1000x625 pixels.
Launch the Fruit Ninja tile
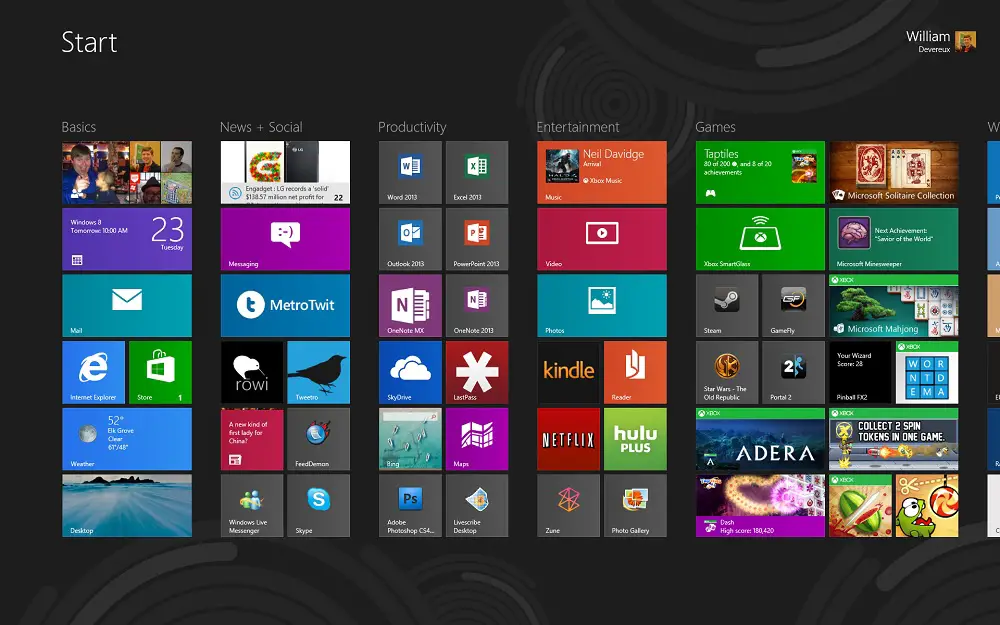860,505
